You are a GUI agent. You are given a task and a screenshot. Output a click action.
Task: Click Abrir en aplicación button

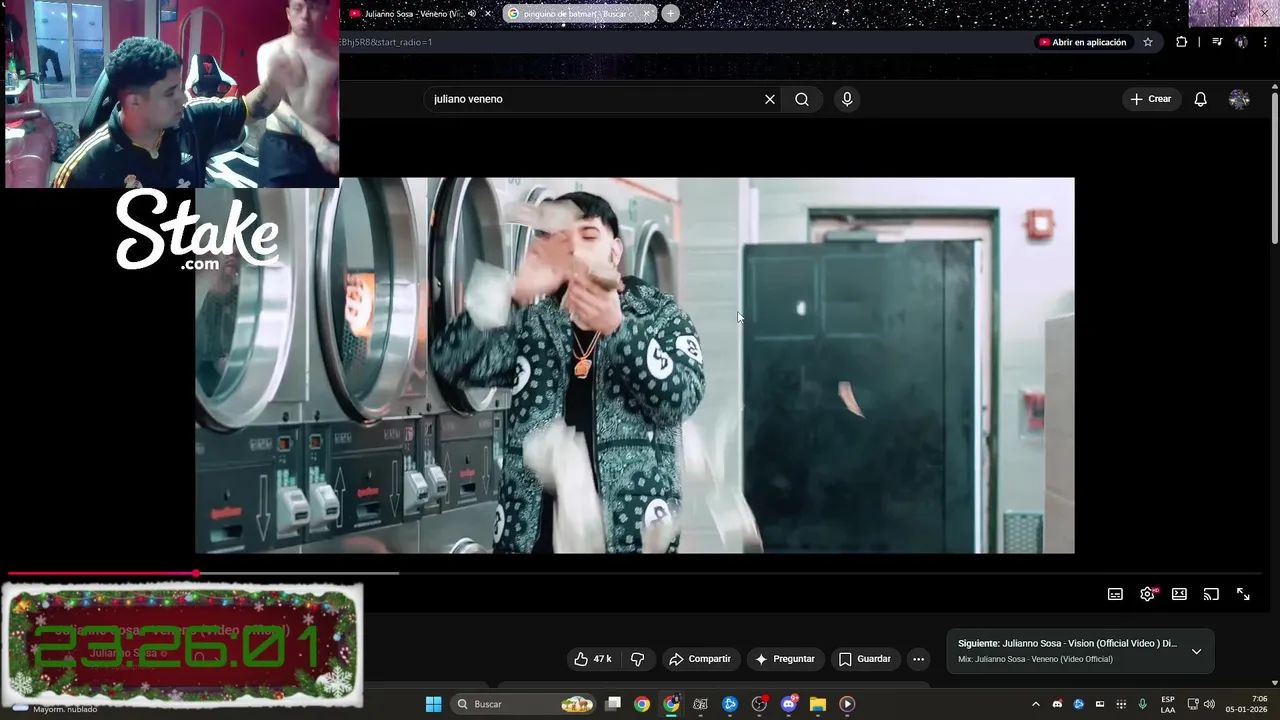tap(1083, 42)
